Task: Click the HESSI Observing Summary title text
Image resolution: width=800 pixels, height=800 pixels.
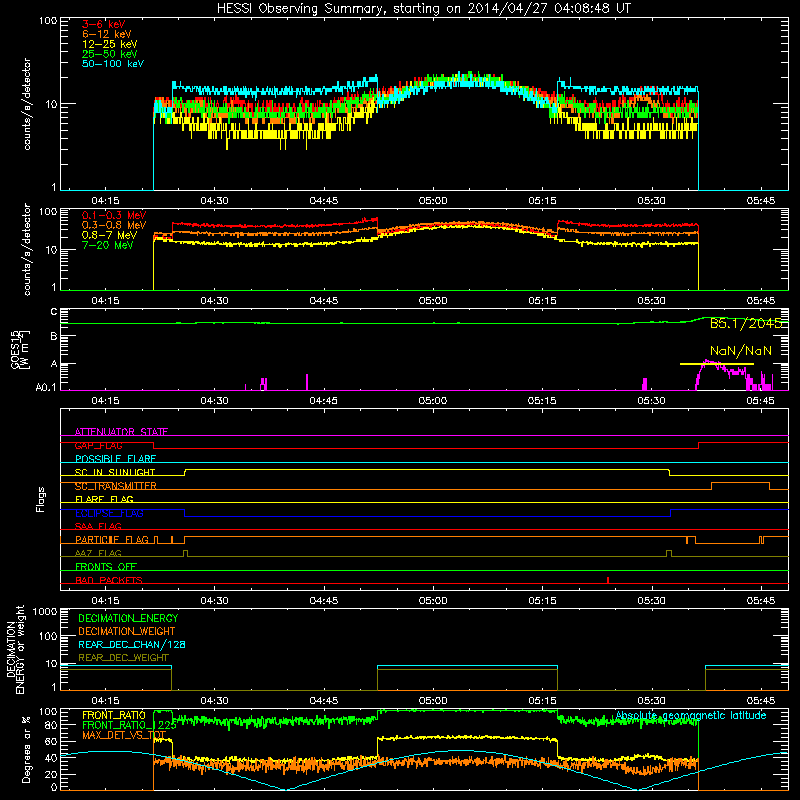Action: coord(423,8)
